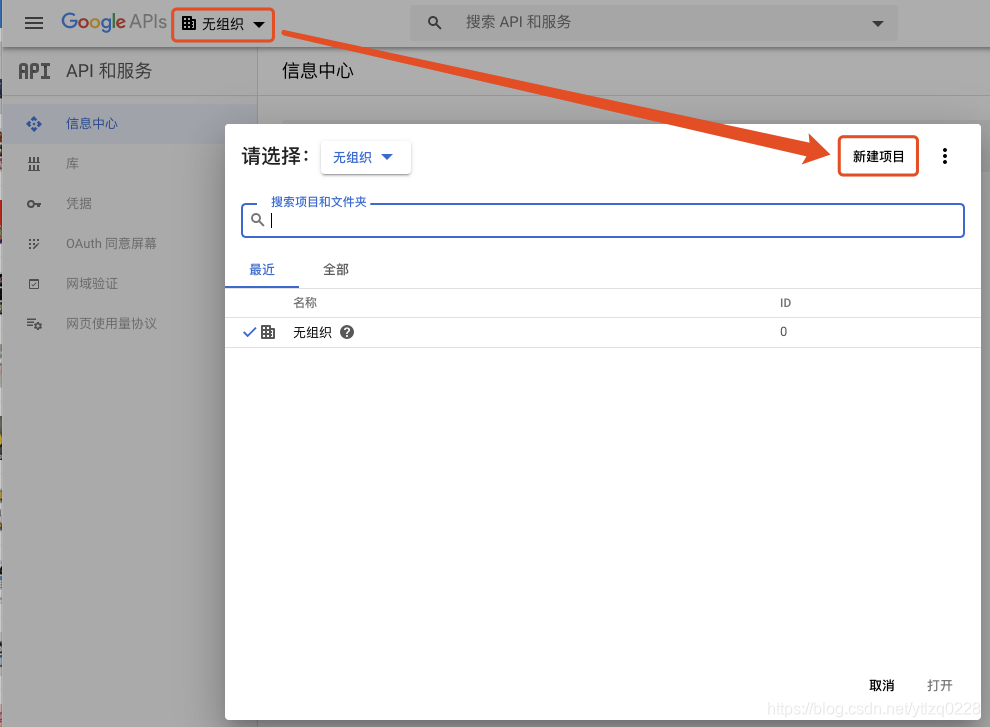Screen dimensions: 990x727
Task: Click the 新建项目 button
Action: (878, 156)
